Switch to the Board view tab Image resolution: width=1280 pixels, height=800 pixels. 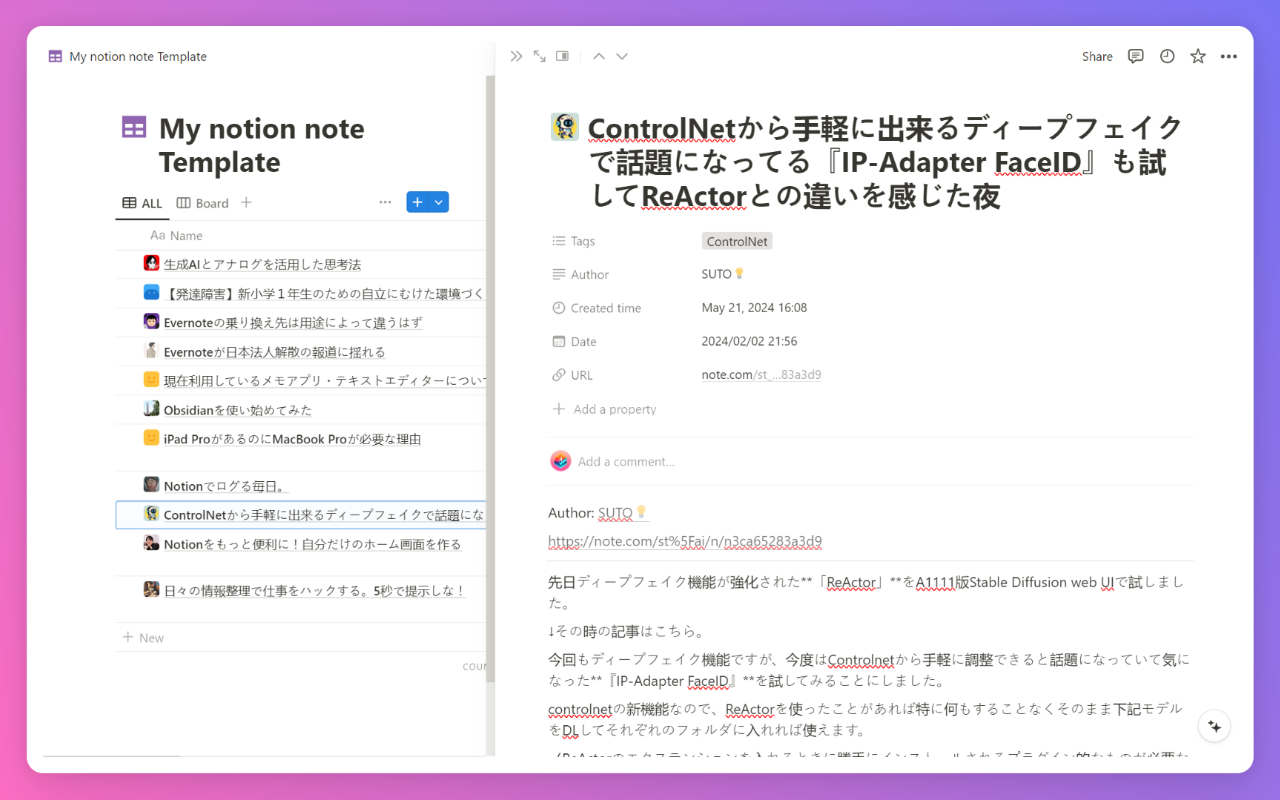tap(203, 203)
